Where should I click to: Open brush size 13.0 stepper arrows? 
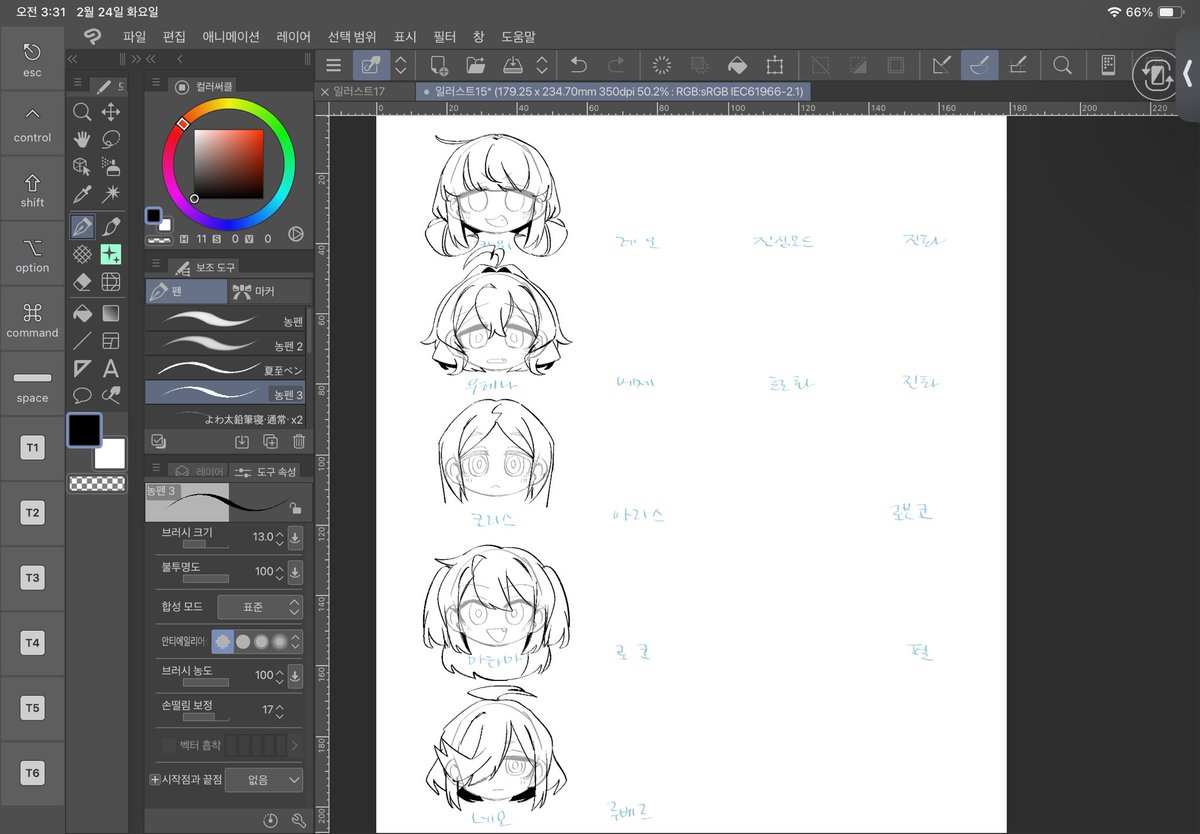coord(280,537)
